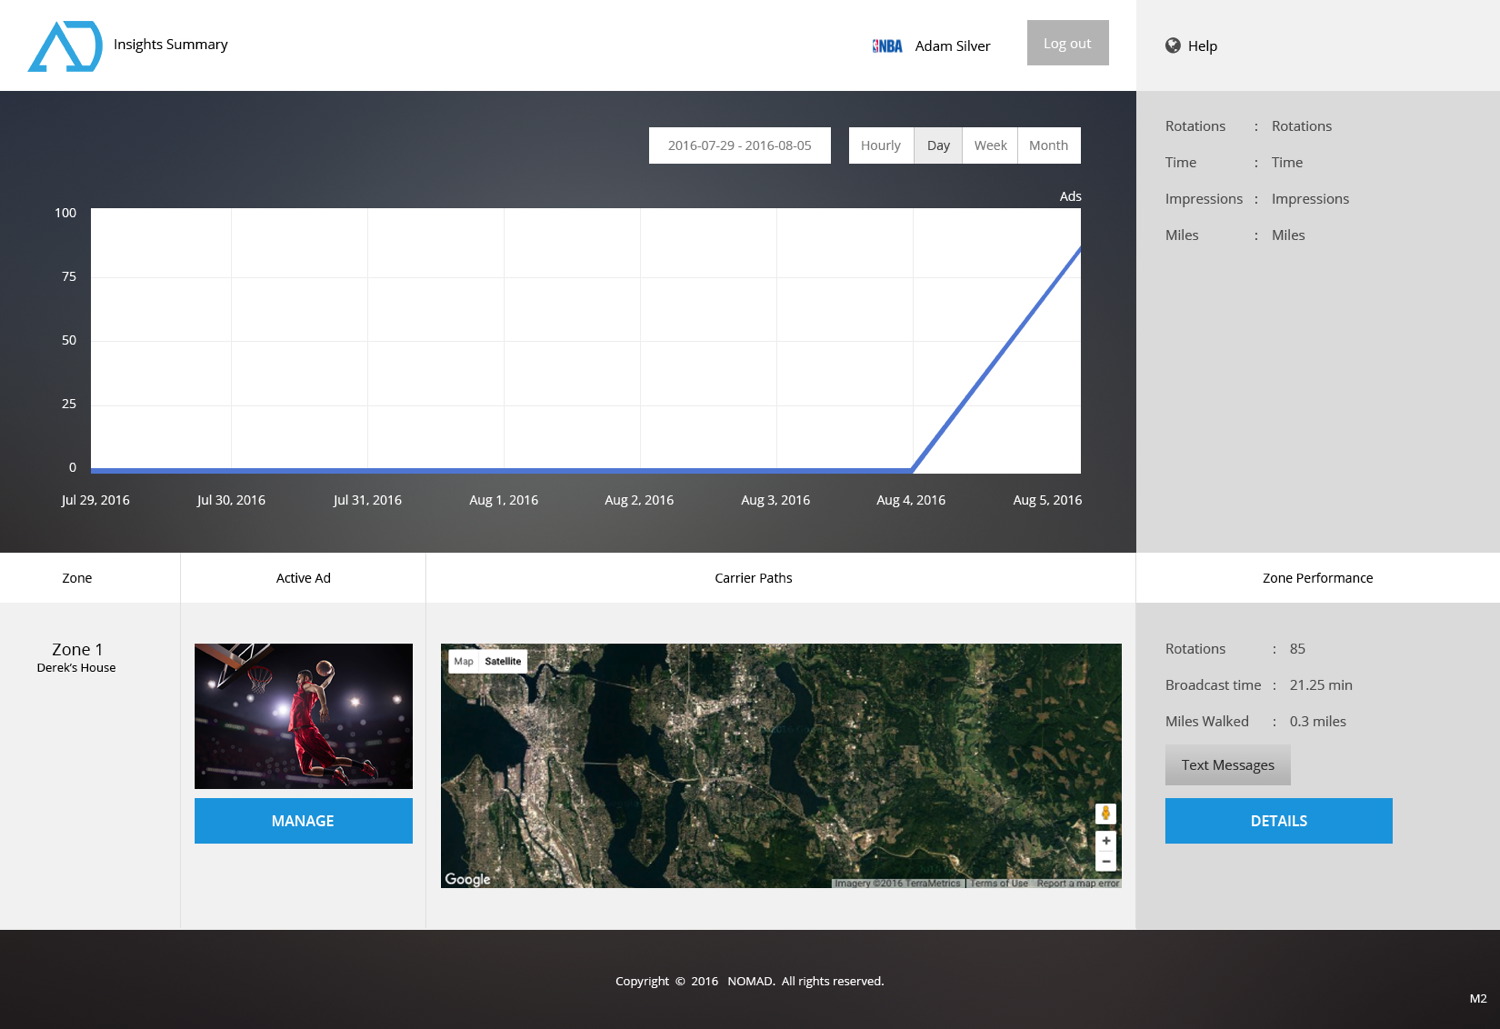Click the Derek's House label
Image resolution: width=1500 pixels, height=1029 pixels.
[76, 668]
